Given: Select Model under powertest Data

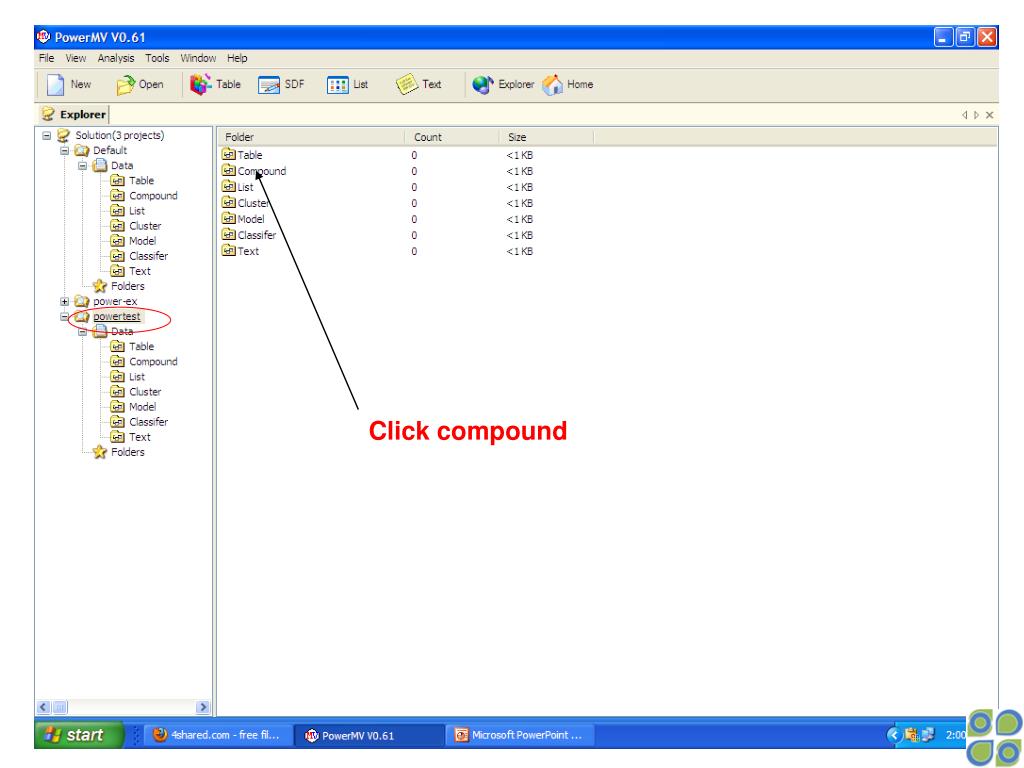Looking at the screenshot, I should [x=142, y=407].
